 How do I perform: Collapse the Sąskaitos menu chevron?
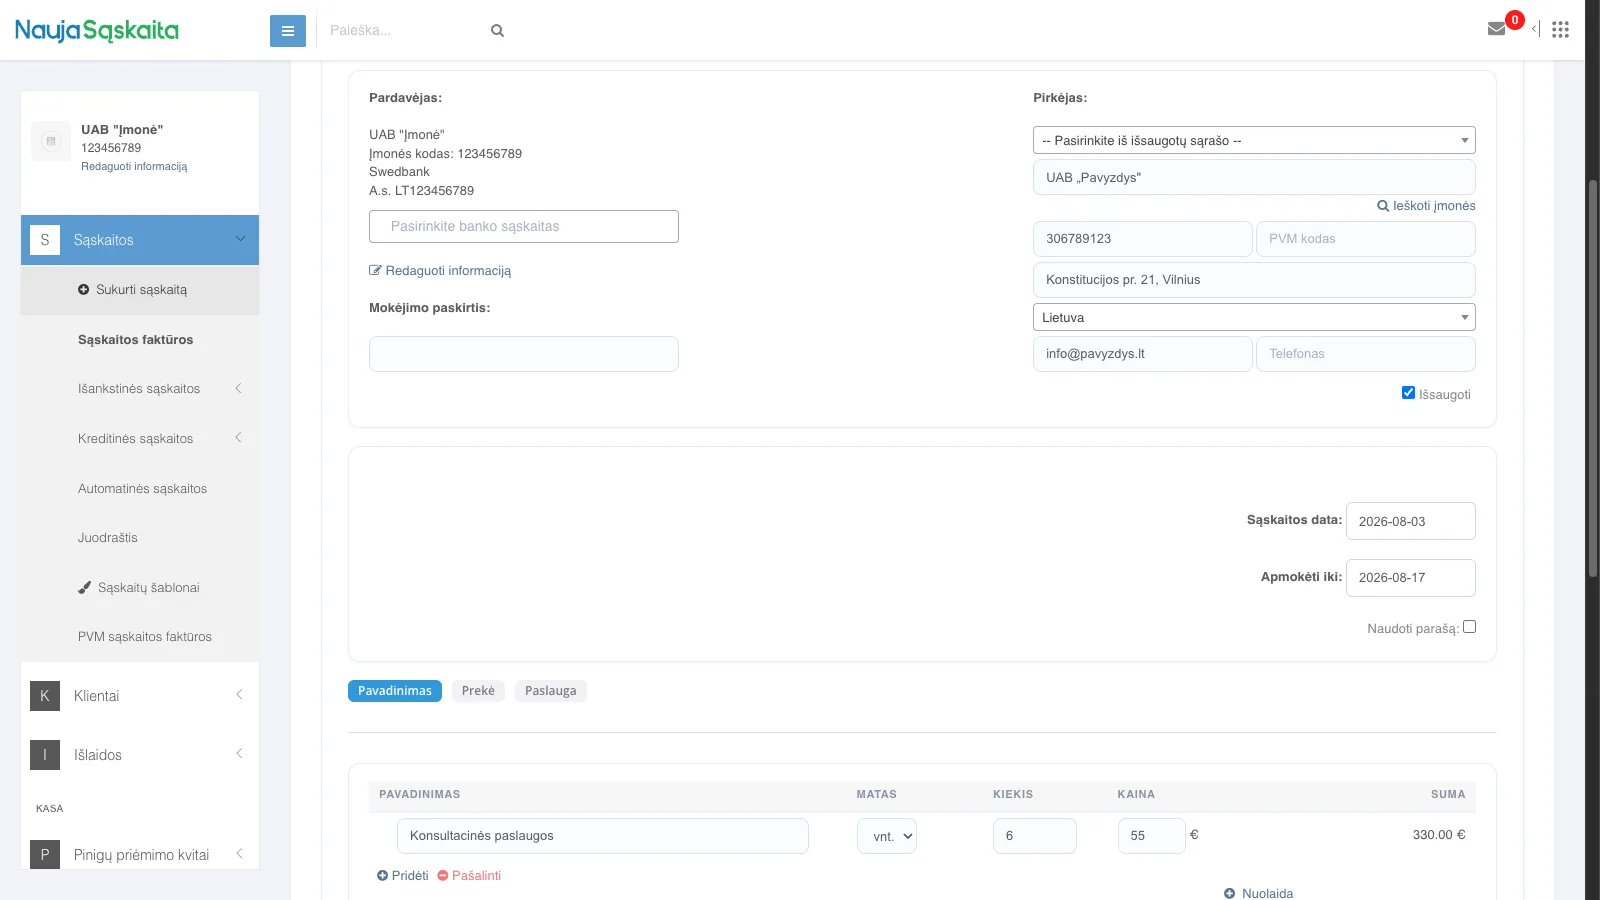[240, 239]
